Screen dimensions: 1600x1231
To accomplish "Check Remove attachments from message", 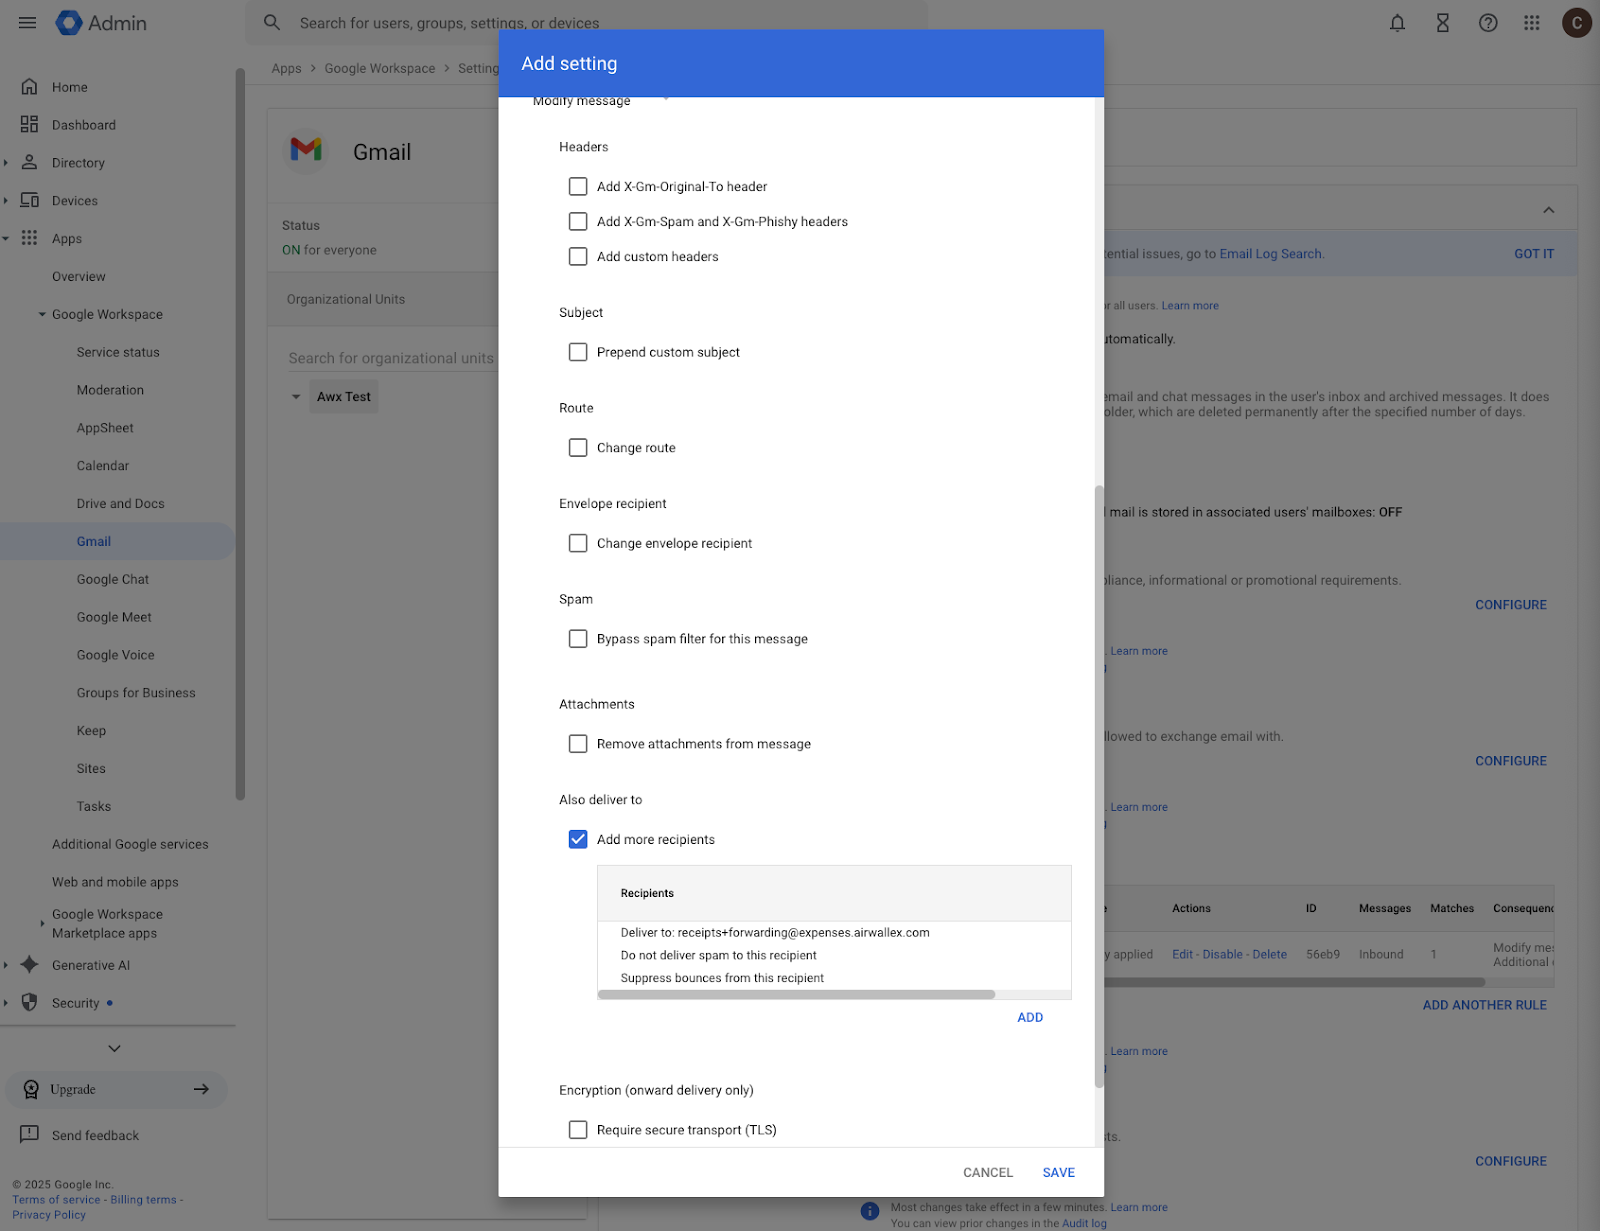I will coord(578,743).
